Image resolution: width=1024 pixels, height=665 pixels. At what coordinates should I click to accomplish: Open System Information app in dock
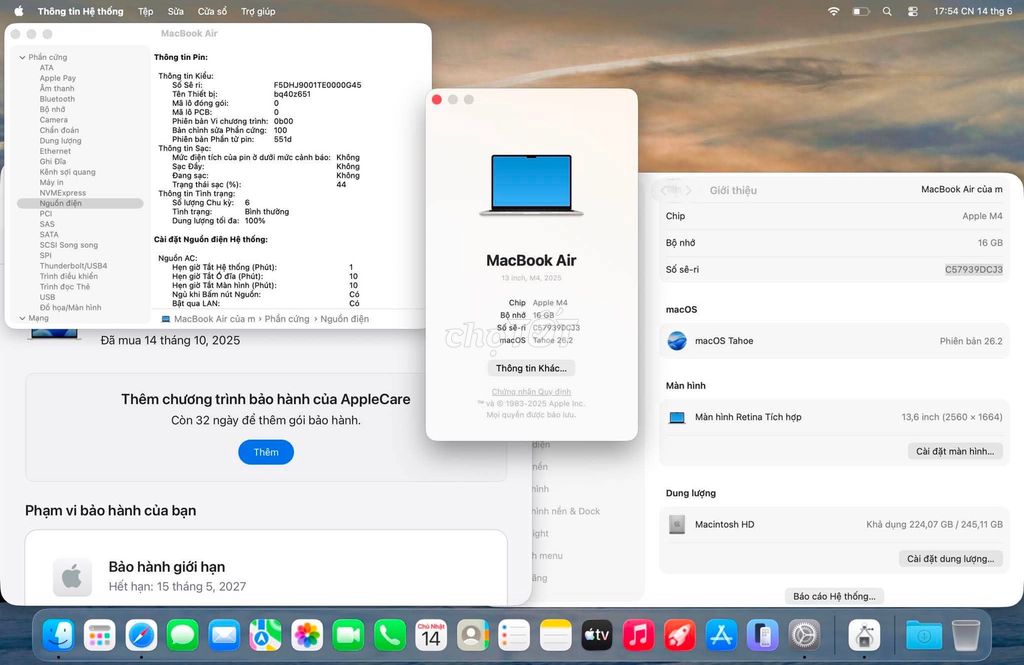tap(865, 635)
